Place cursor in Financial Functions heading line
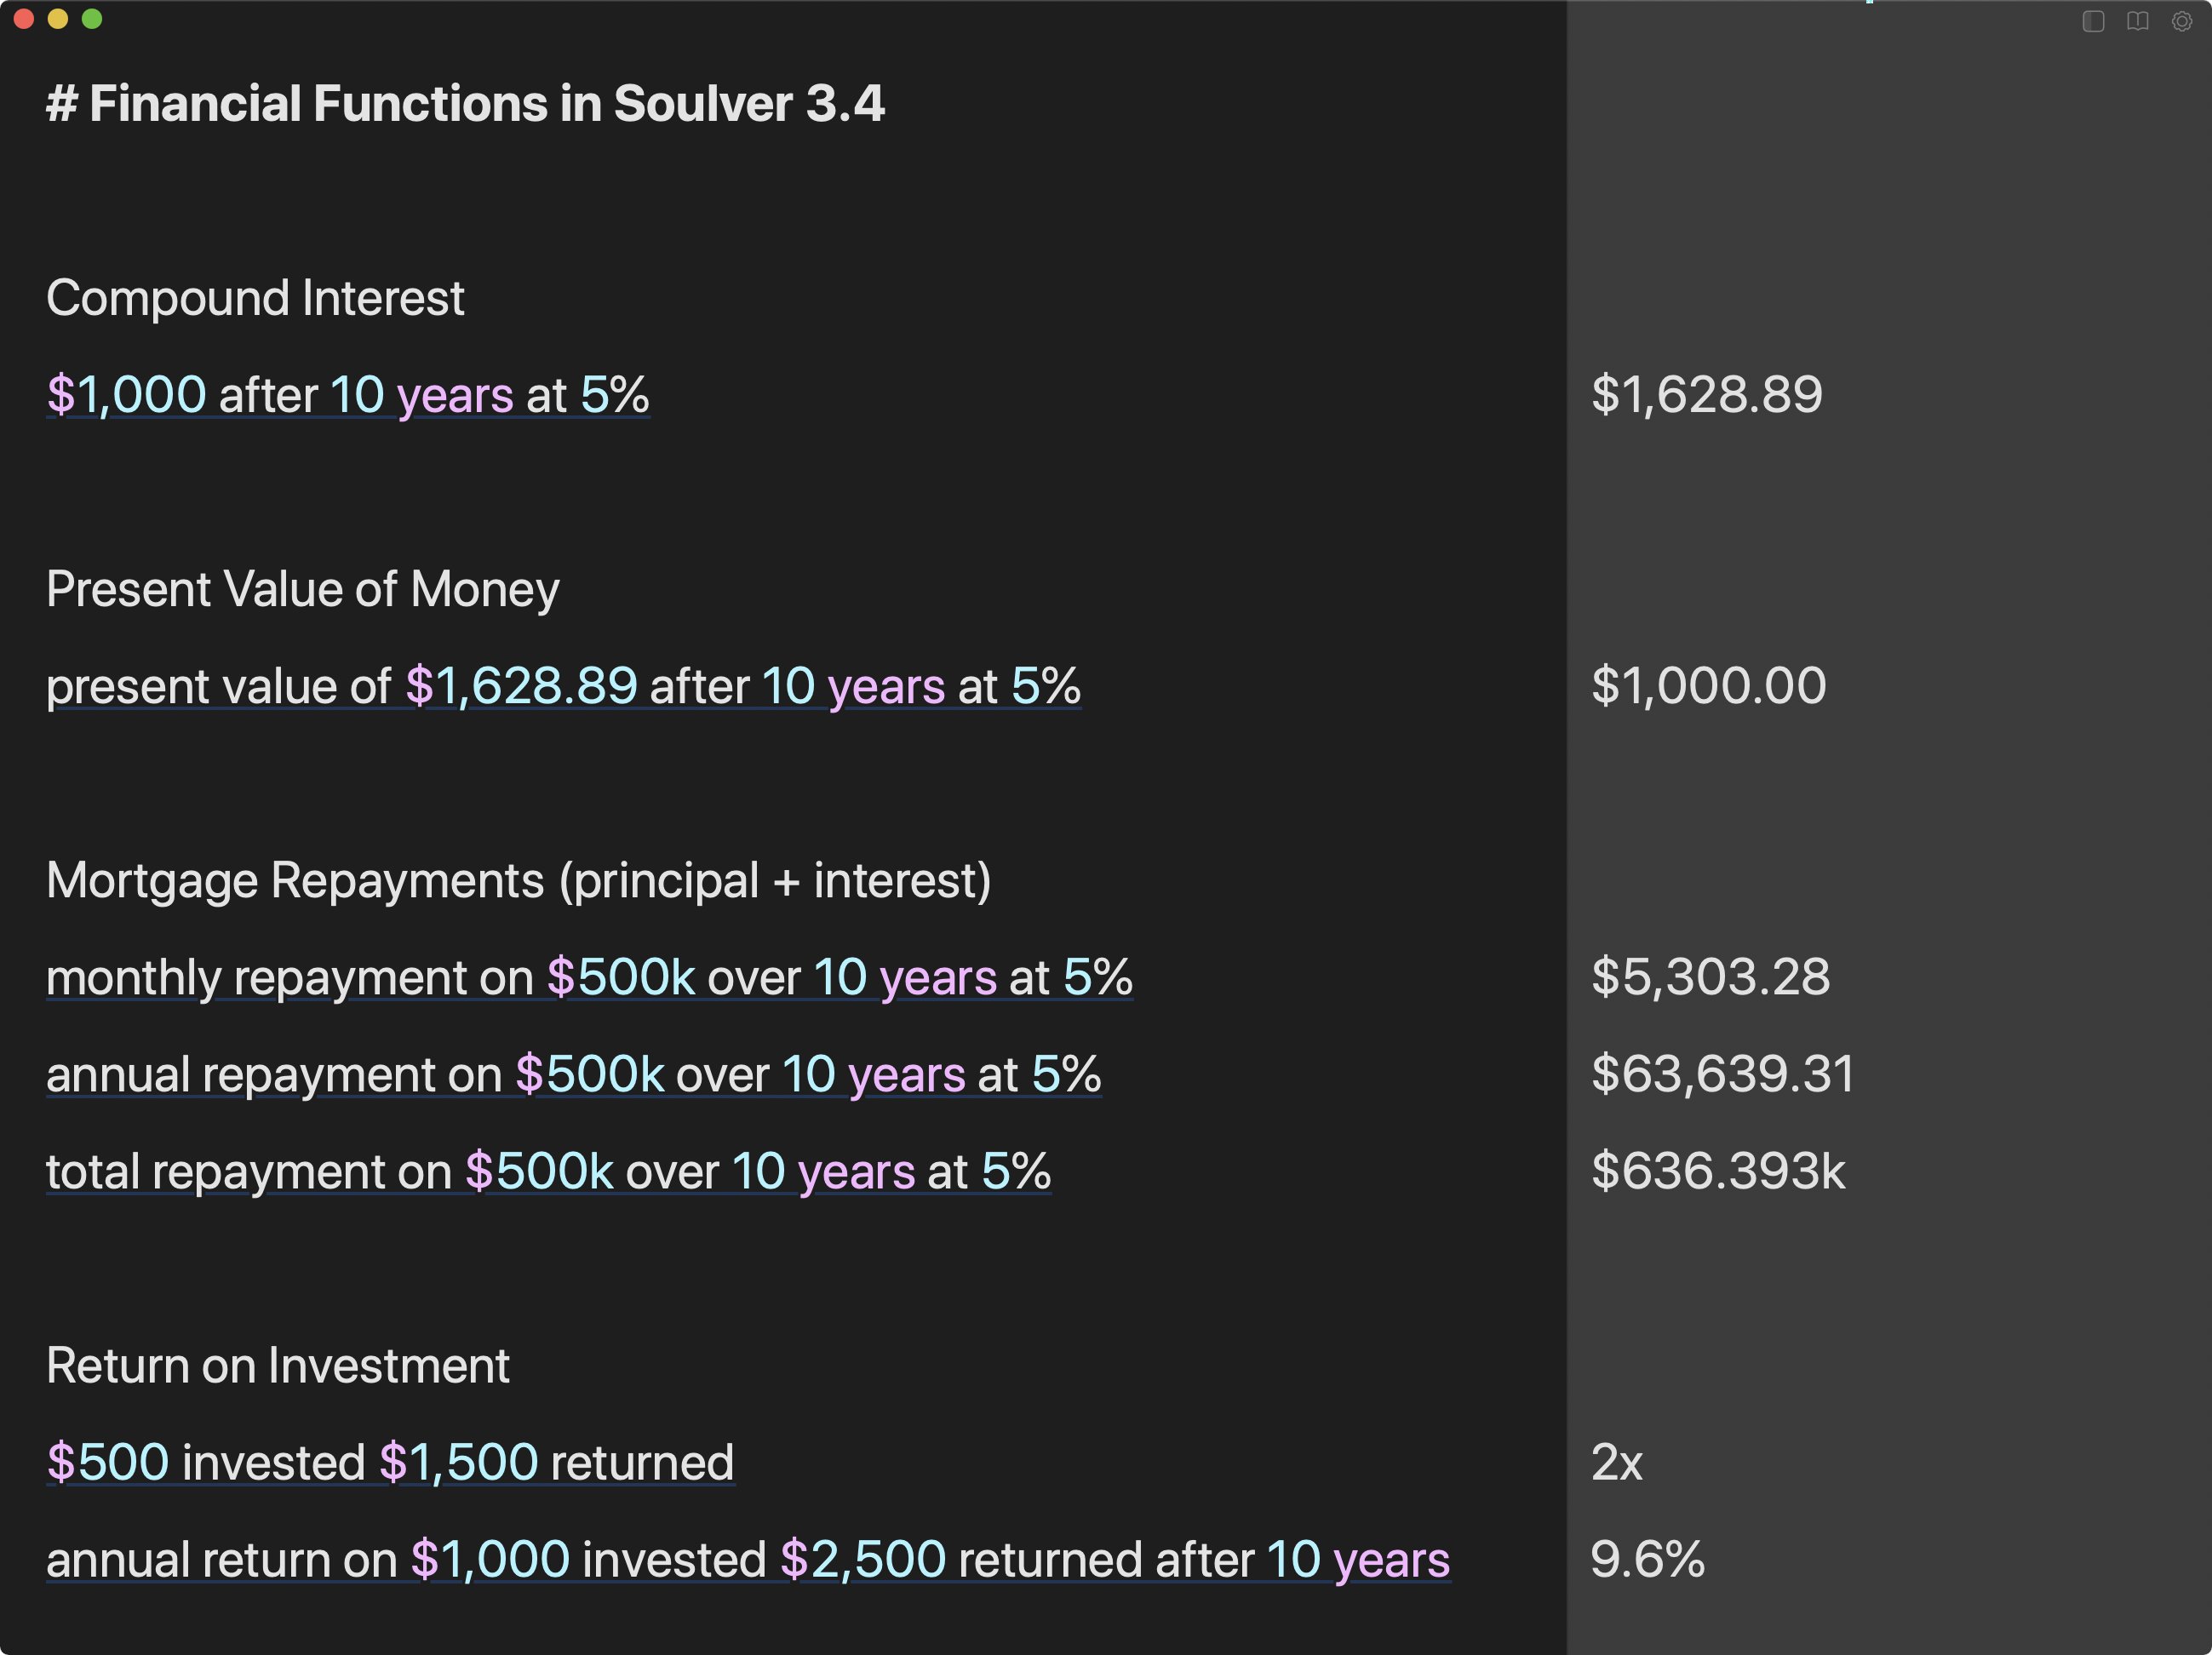 pos(466,103)
